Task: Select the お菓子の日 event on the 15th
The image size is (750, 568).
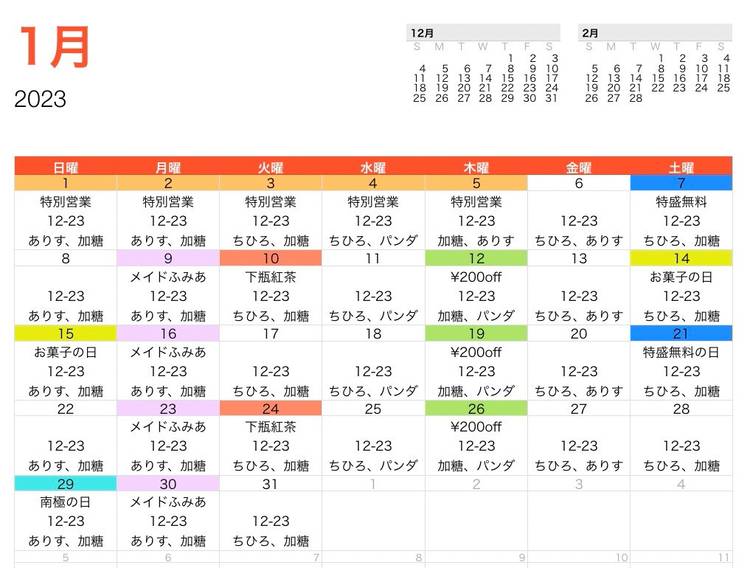Action: tap(66, 352)
